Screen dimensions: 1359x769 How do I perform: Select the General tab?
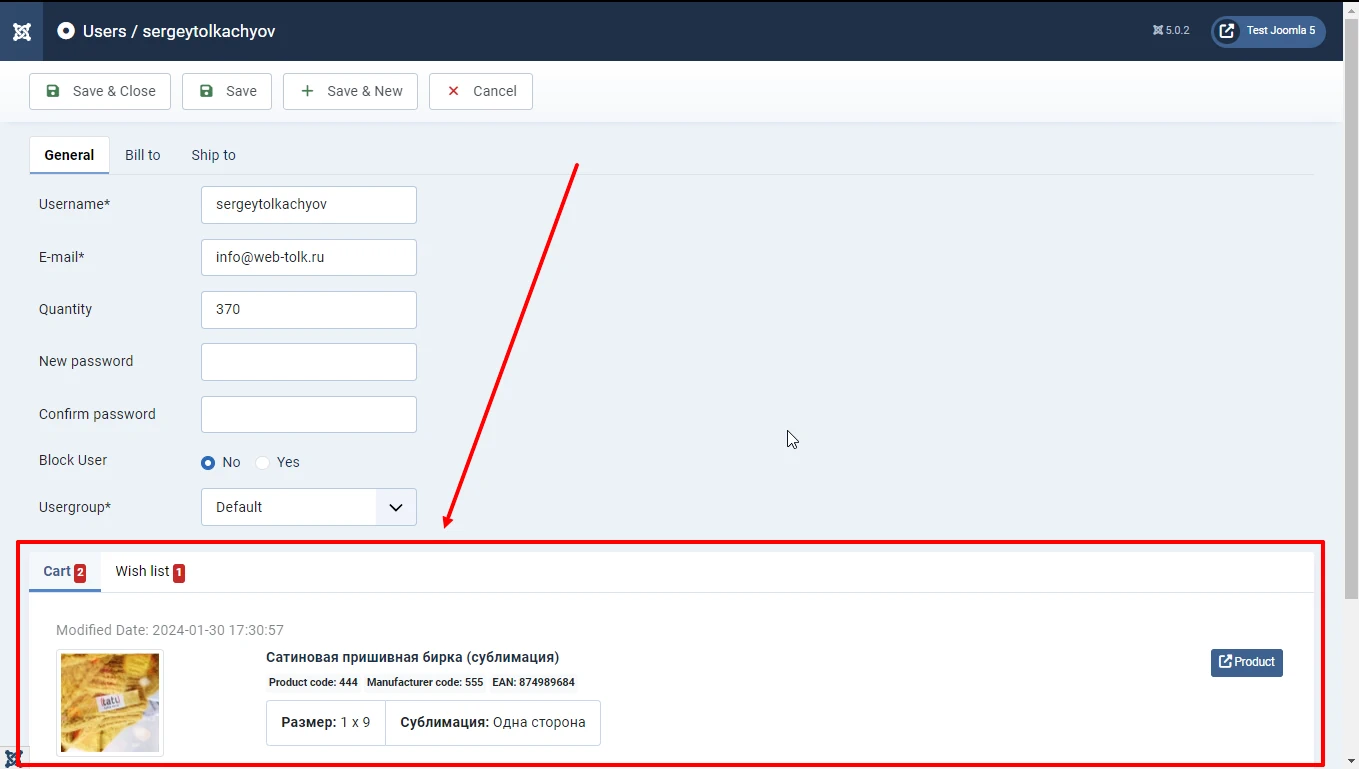coord(69,155)
